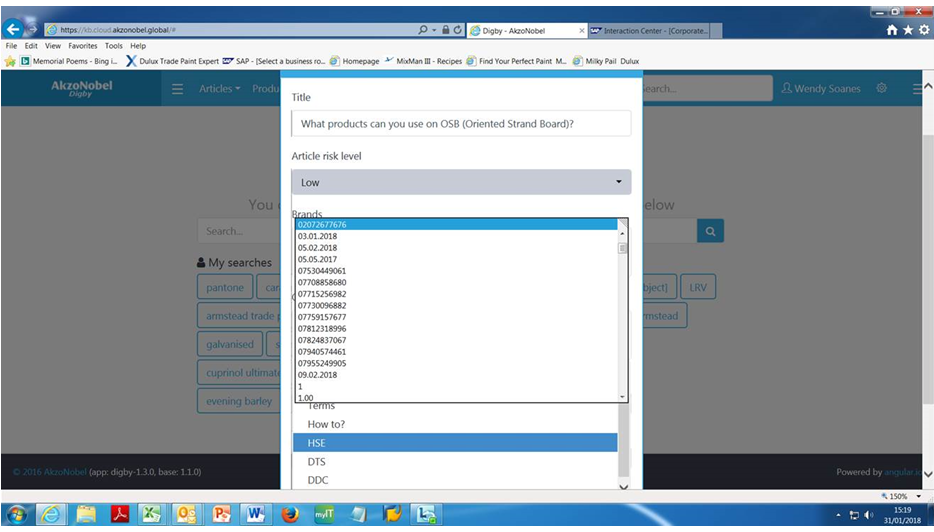934x532 pixels.
Task: Open the zoom level 150% dropdown arrow
Action: point(919,496)
